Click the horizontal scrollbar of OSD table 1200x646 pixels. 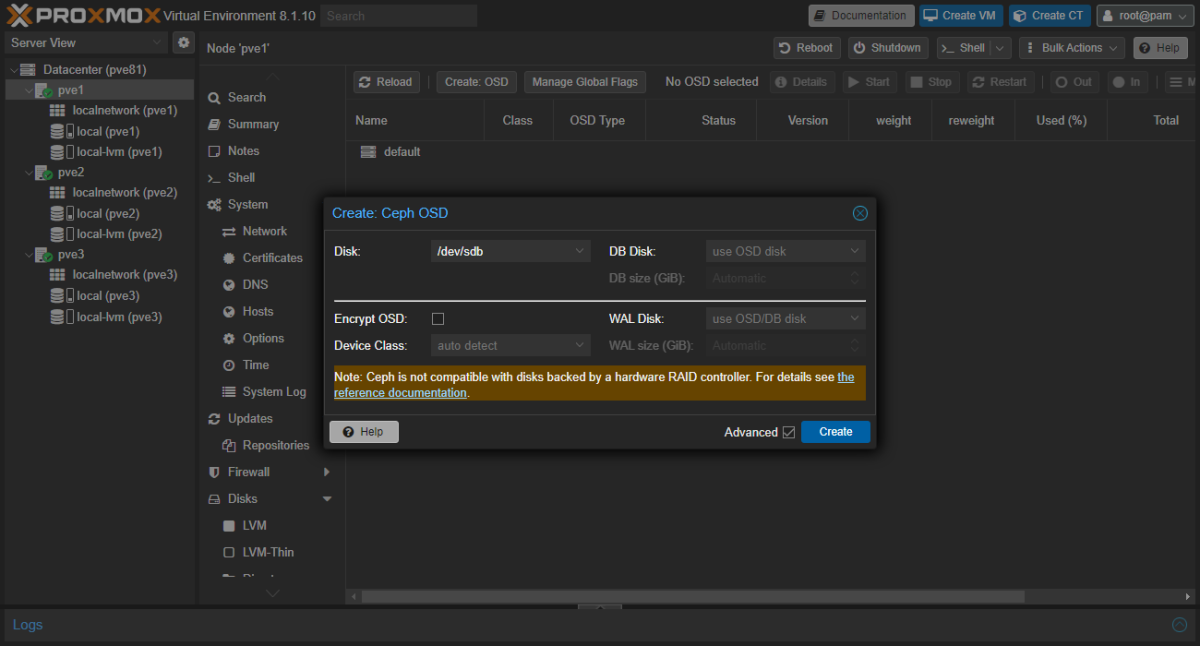693,596
